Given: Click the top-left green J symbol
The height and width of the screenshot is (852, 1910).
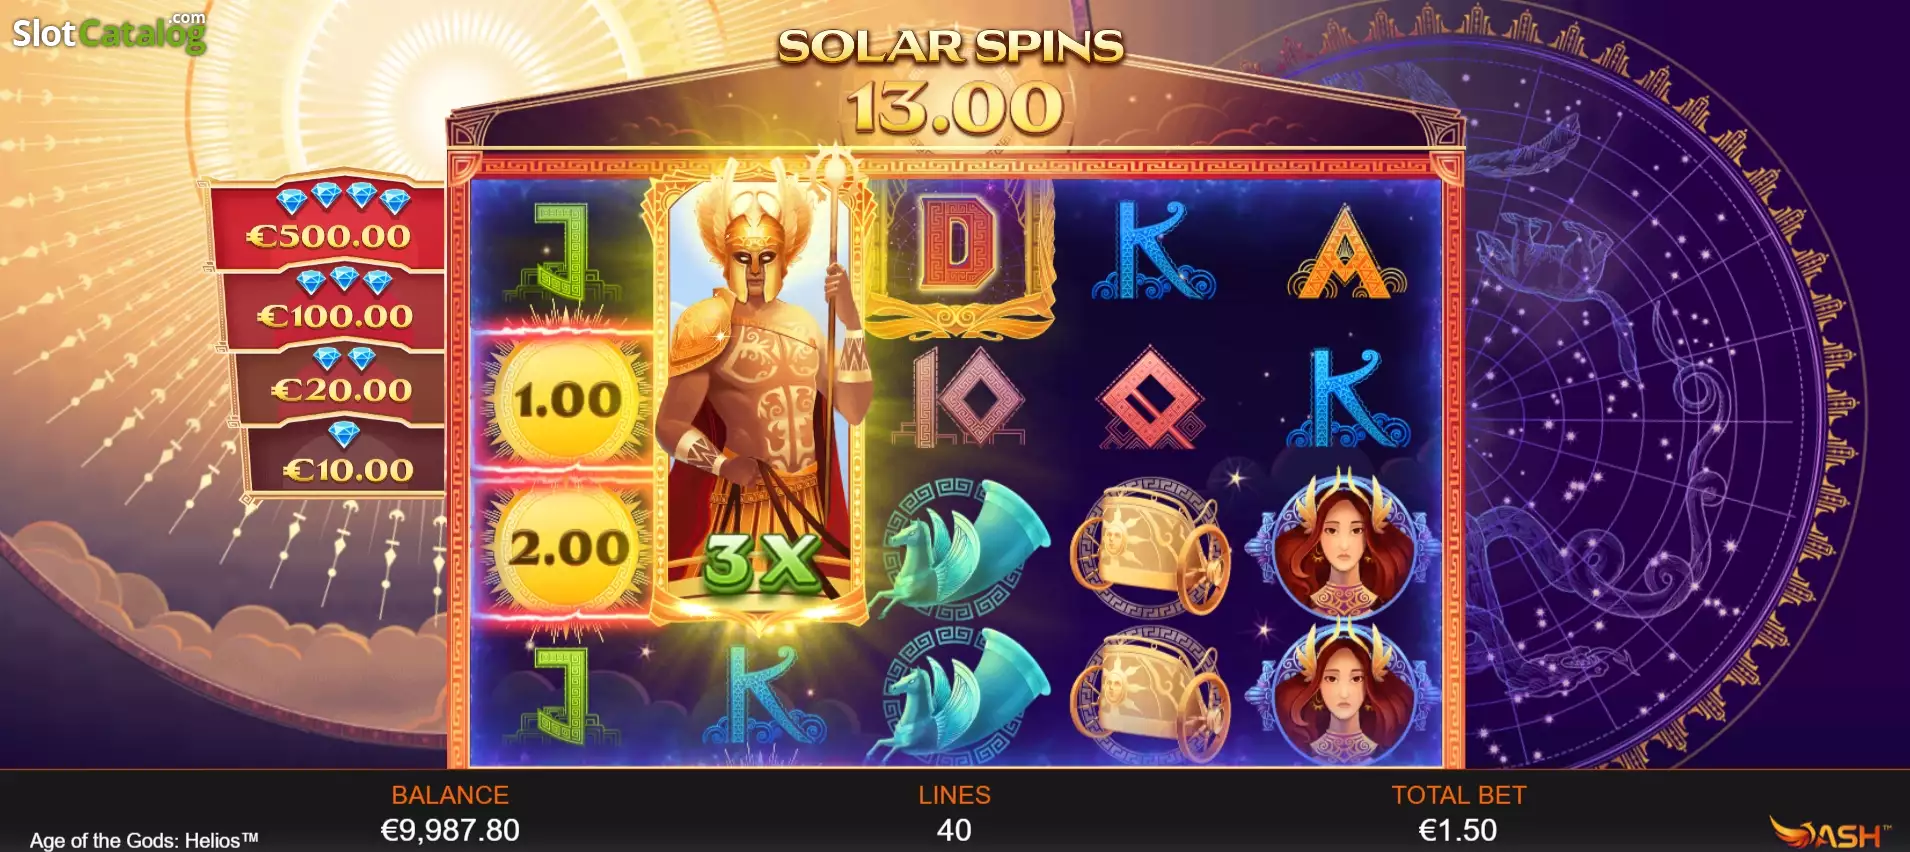Looking at the screenshot, I should coord(560,252).
